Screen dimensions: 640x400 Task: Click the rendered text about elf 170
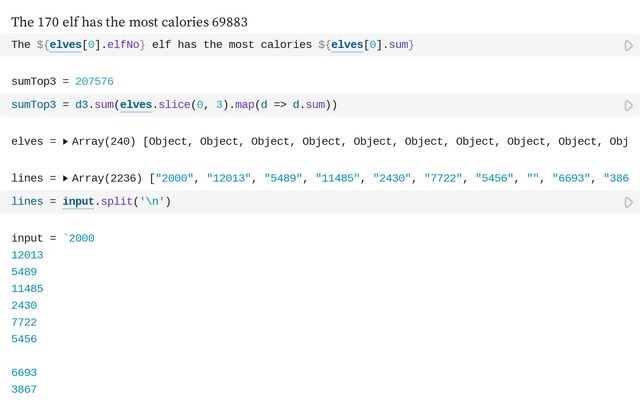click(x=130, y=21)
